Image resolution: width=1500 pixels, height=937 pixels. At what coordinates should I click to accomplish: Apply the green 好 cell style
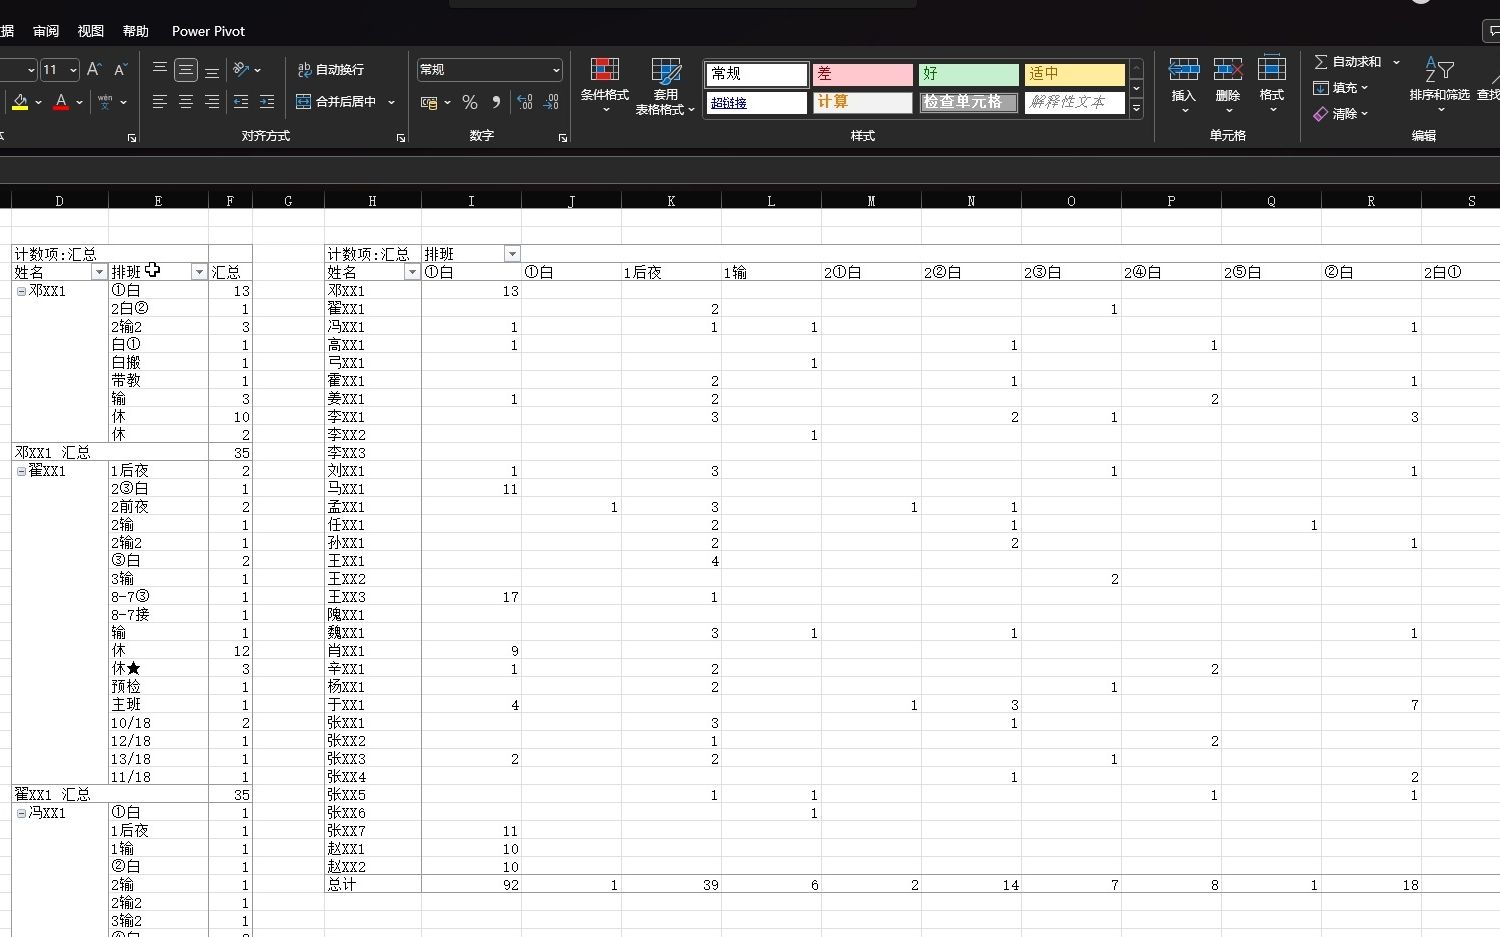pyautogui.click(x=968, y=74)
